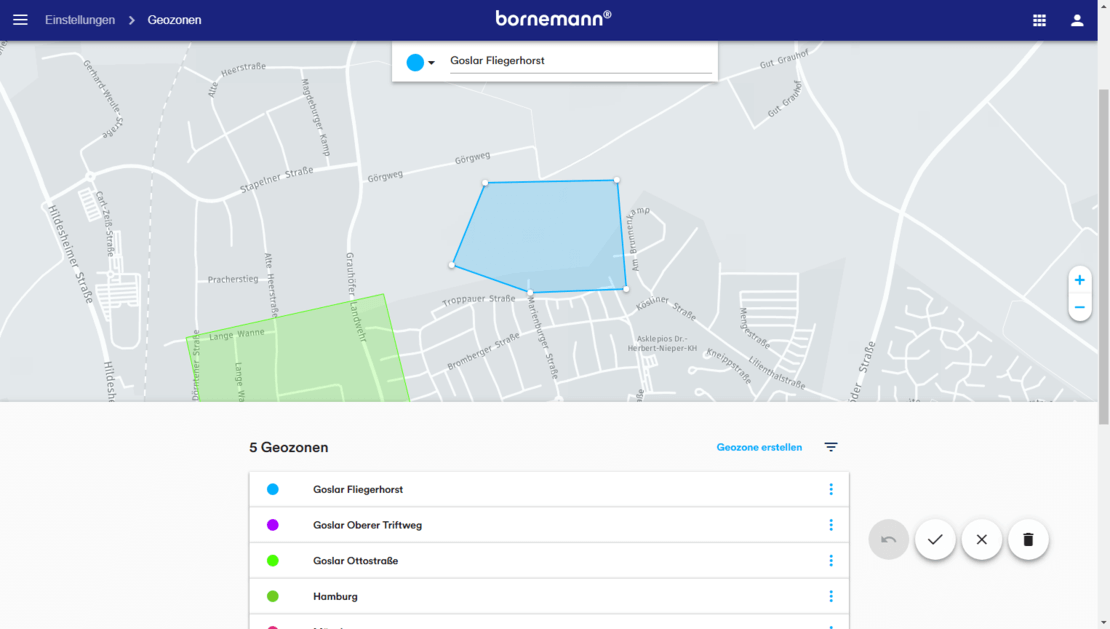
Task: Zoom out on the map
Action: (1080, 307)
